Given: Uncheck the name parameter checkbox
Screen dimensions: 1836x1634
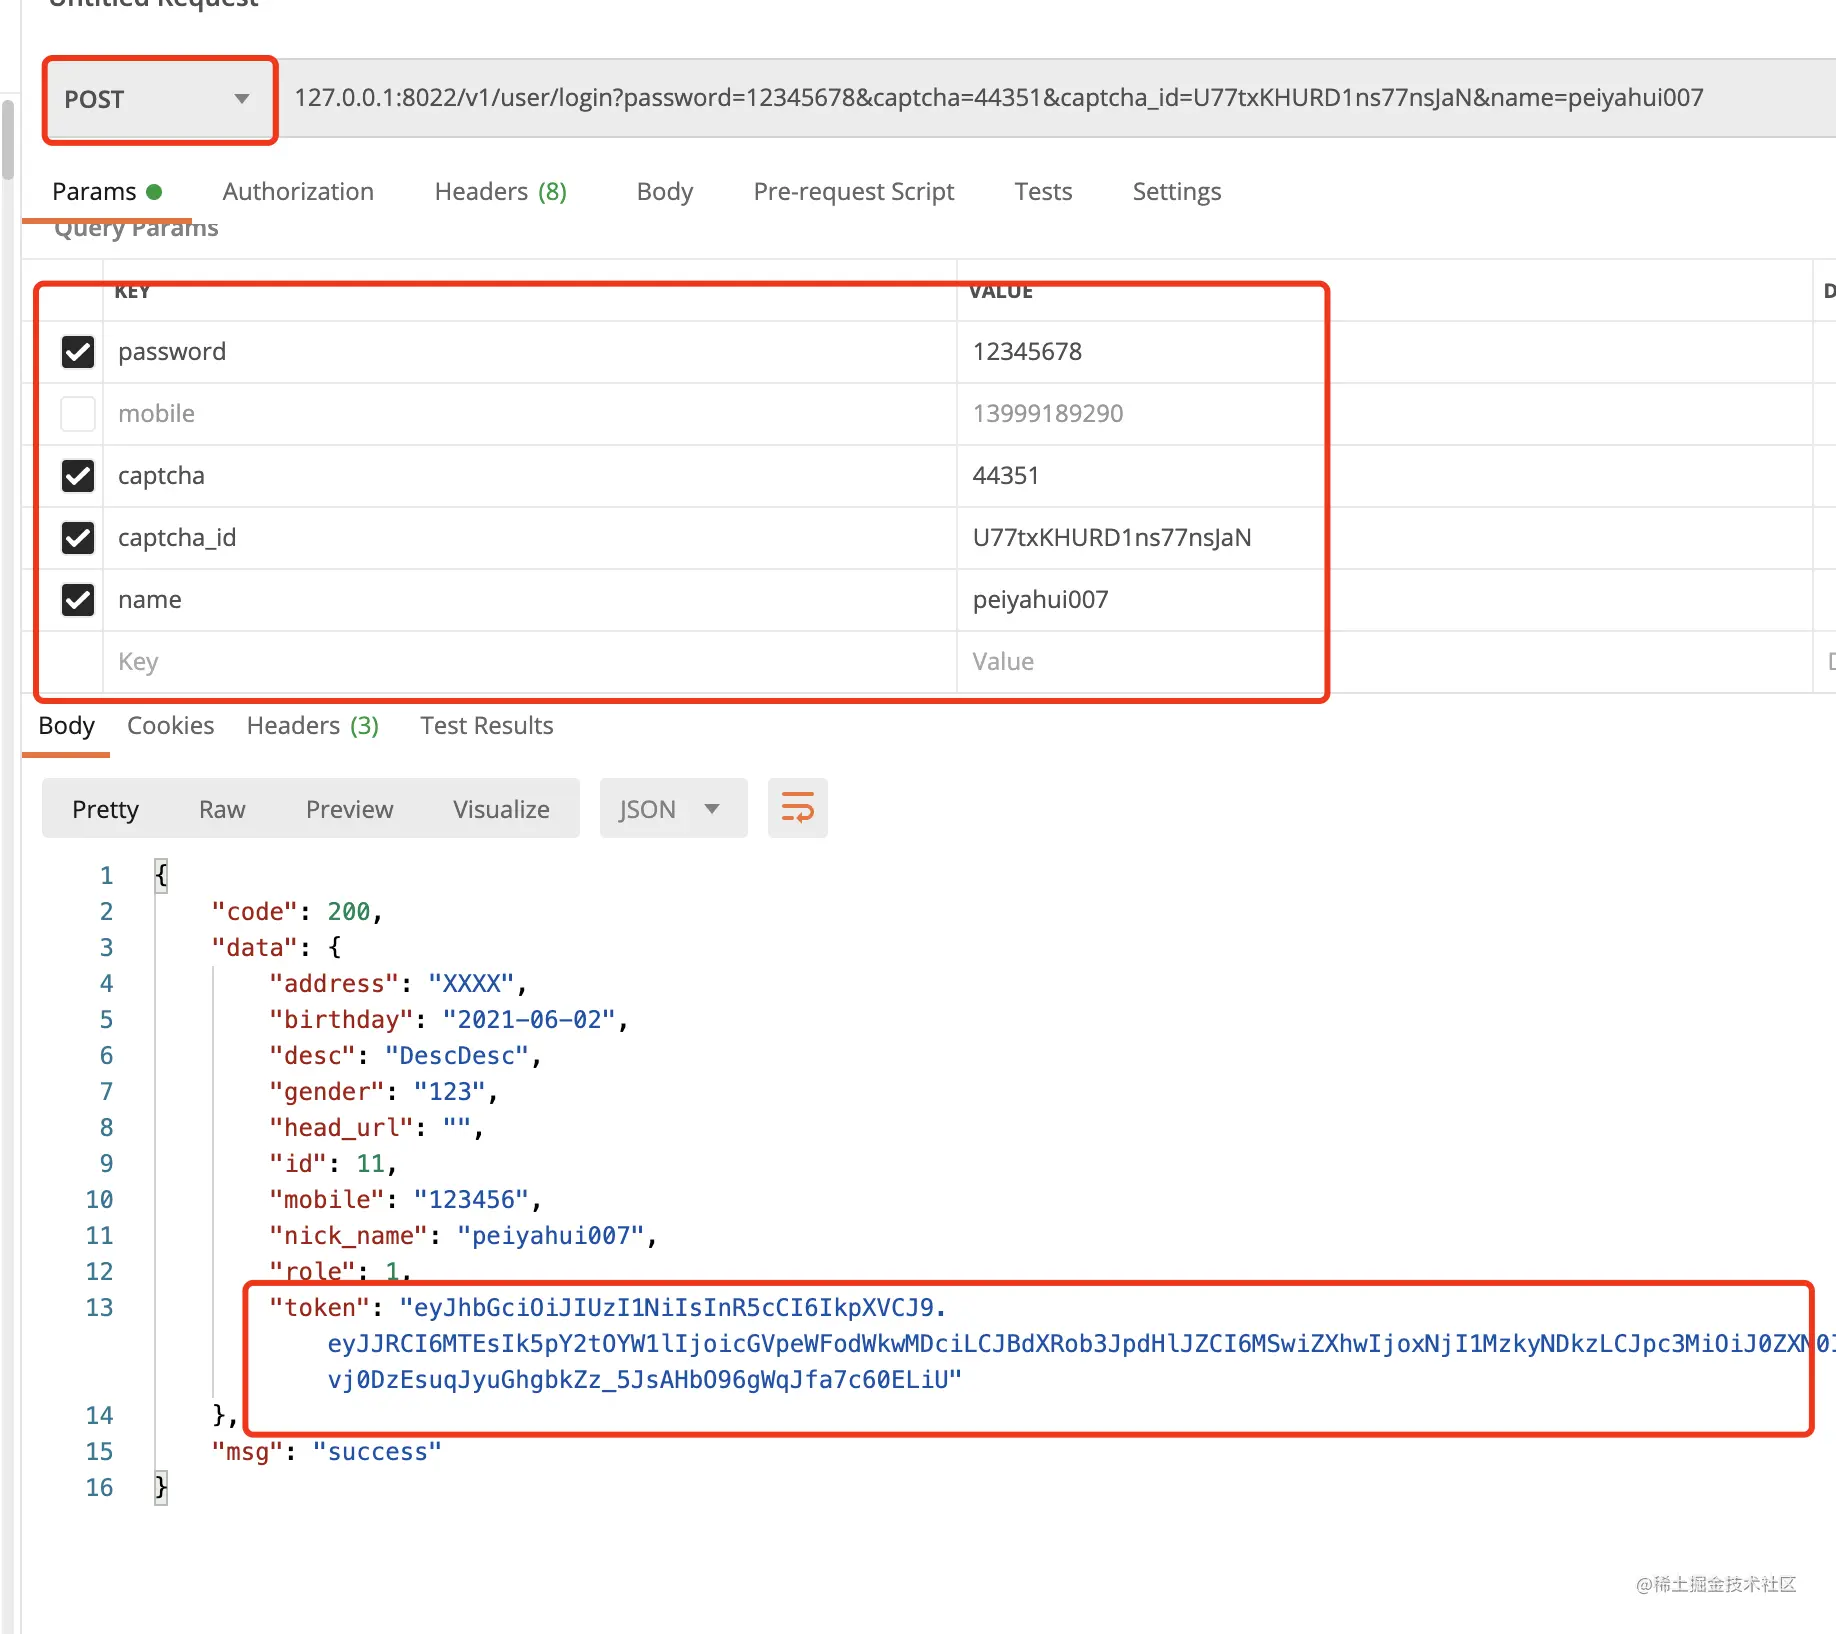Looking at the screenshot, I should pos(78,600).
